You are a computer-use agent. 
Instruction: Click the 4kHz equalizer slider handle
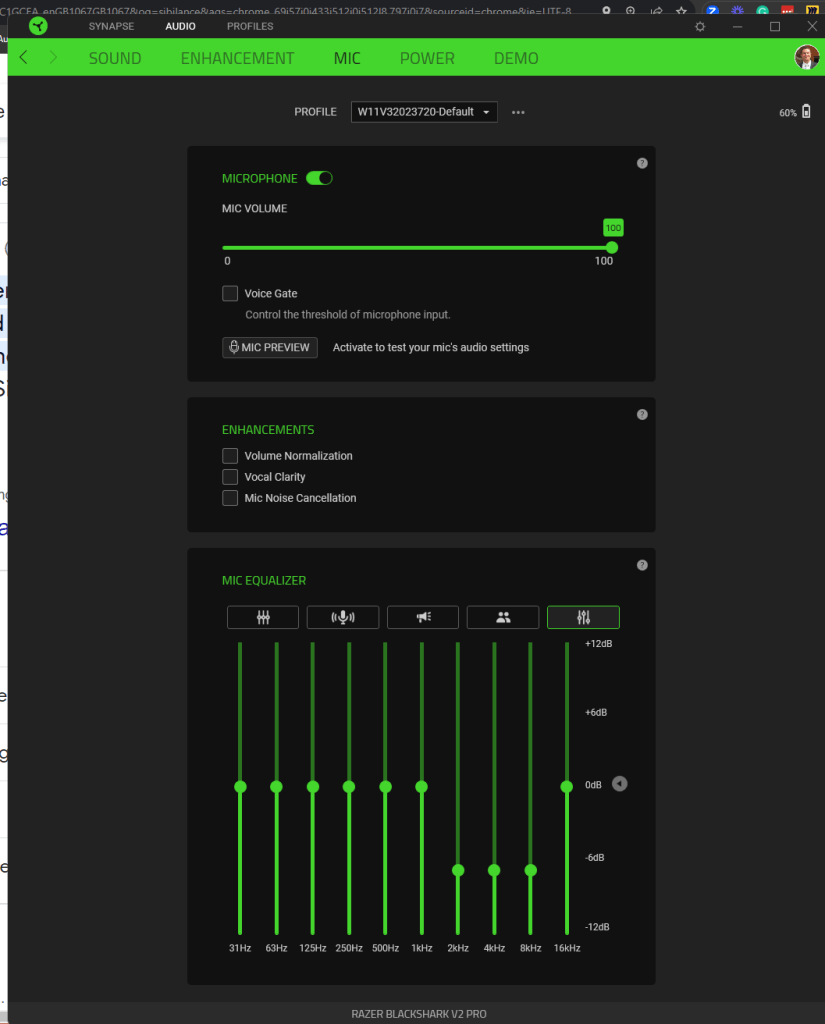tap(494, 870)
